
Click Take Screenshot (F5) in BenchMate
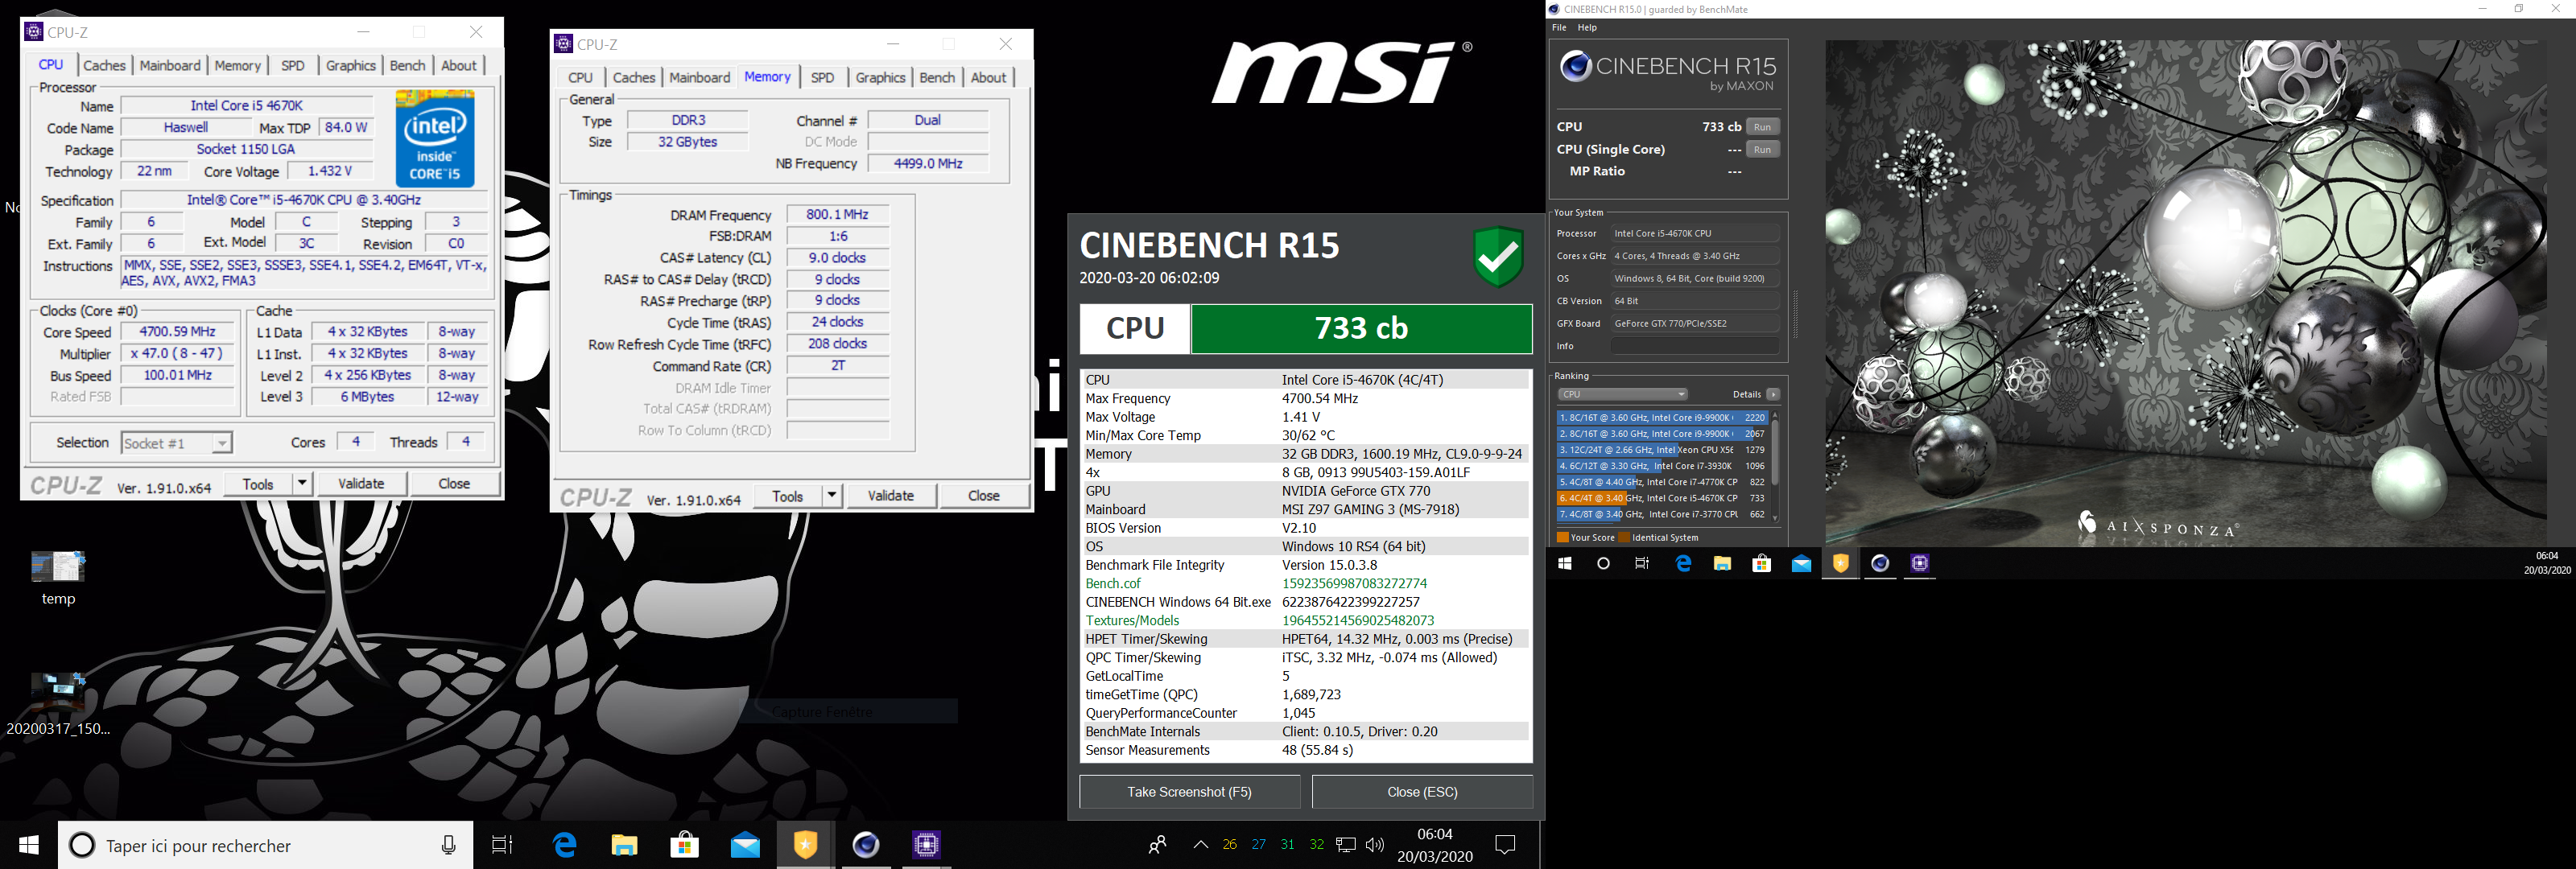(x=1189, y=792)
